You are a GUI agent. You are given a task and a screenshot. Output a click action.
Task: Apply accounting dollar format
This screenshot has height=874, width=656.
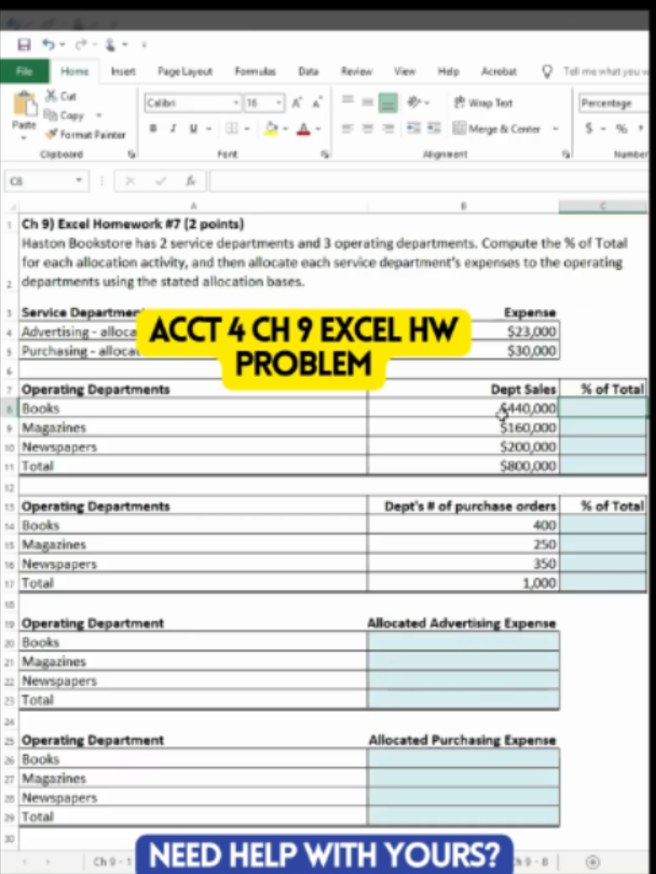[x=589, y=129]
